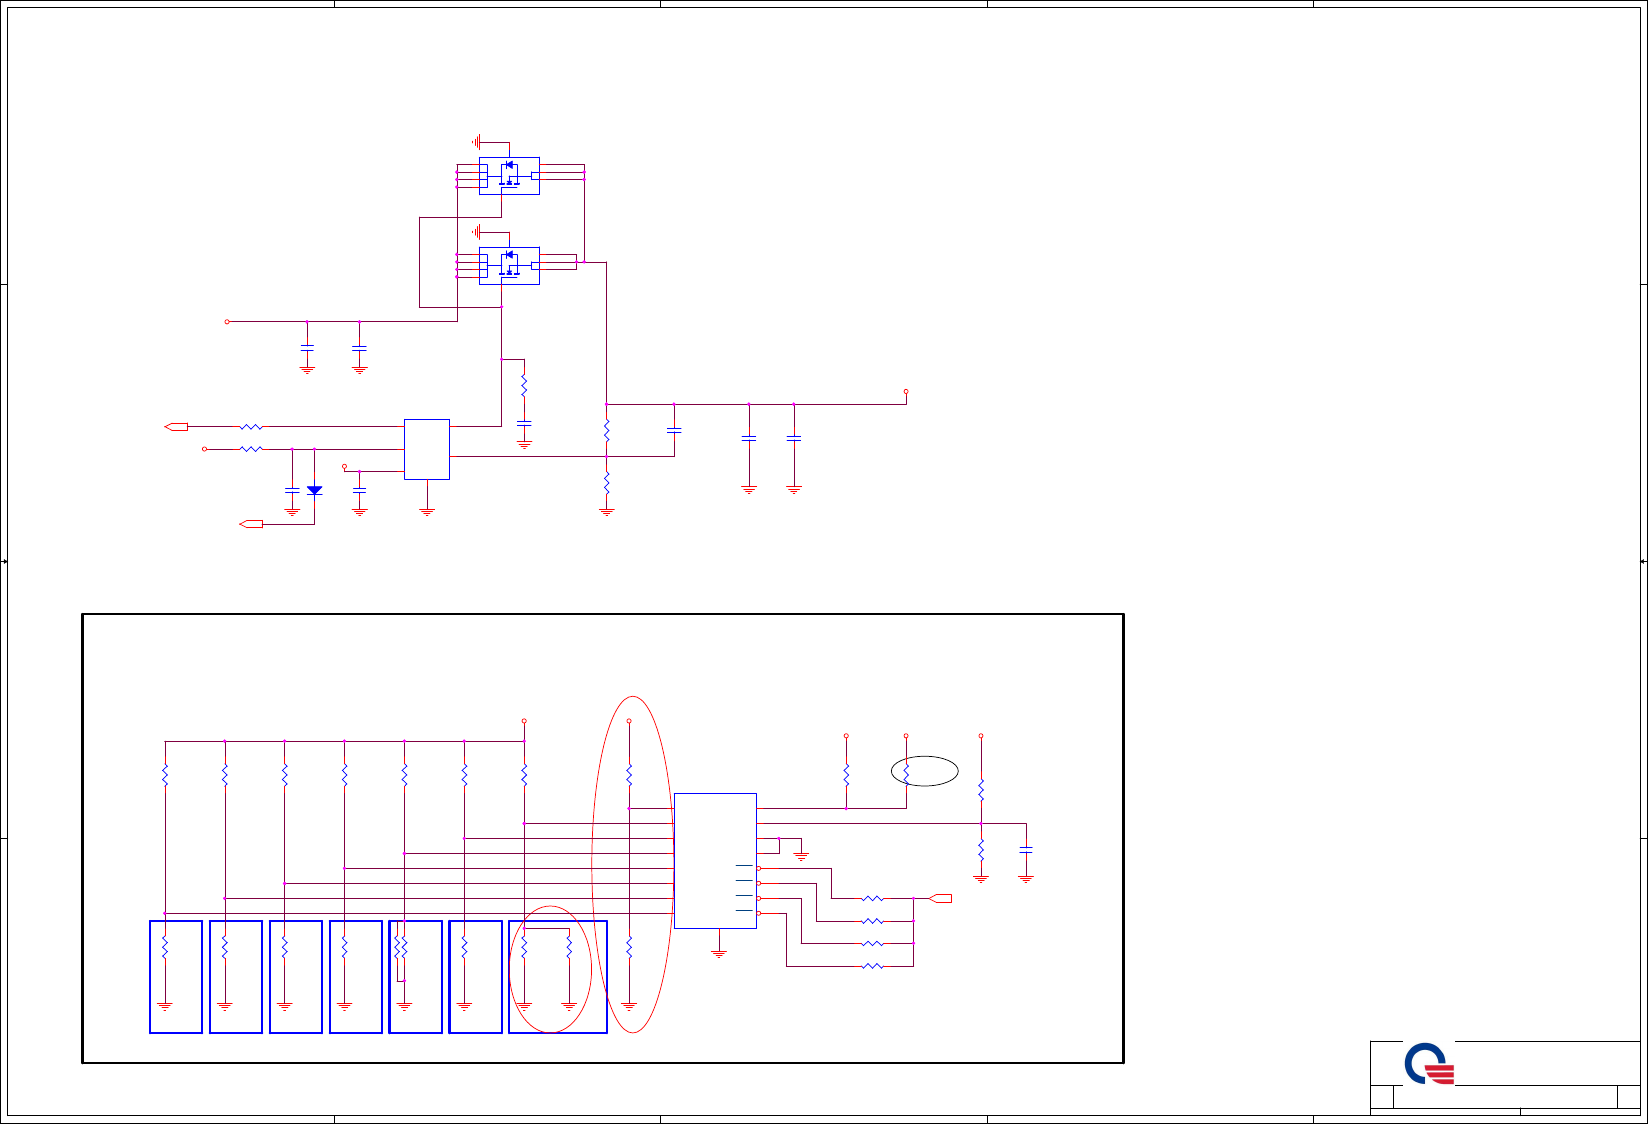1648x1124 pixels.
Task: Select the leftmost blue resistor box
Action: pos(176,977)
